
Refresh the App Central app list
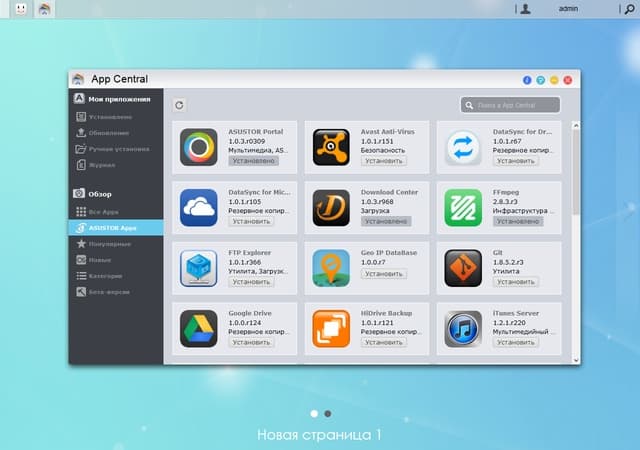179,105
